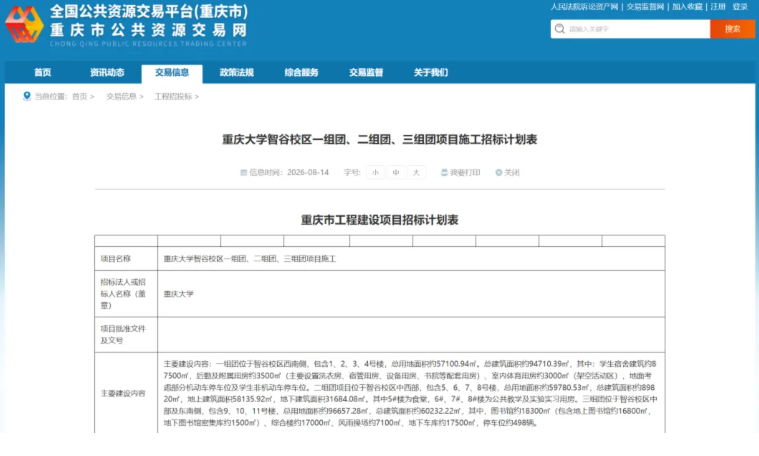This screenshot has height=456, width=759.
Task: Click the 主要建设内容 table label
Action: coord(123,393)
